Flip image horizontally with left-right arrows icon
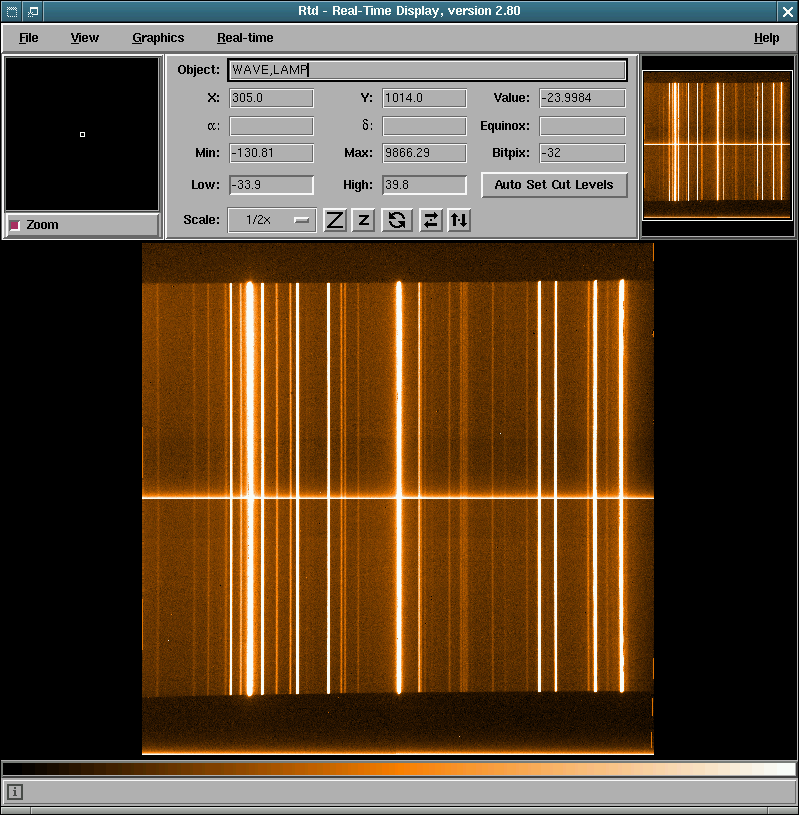Viewport: 799px width, 815px height. (x=430, y=220)
